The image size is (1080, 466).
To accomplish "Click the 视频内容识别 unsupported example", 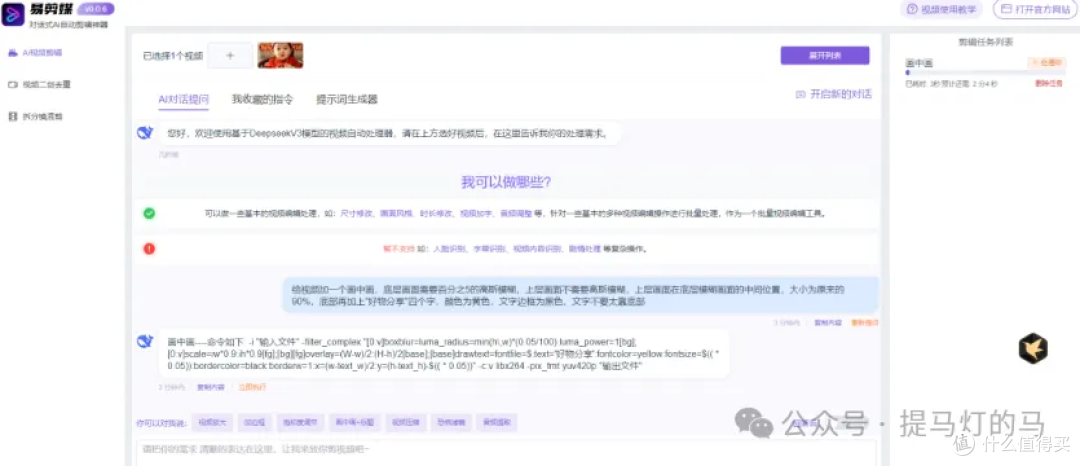I will pos(536,248).
